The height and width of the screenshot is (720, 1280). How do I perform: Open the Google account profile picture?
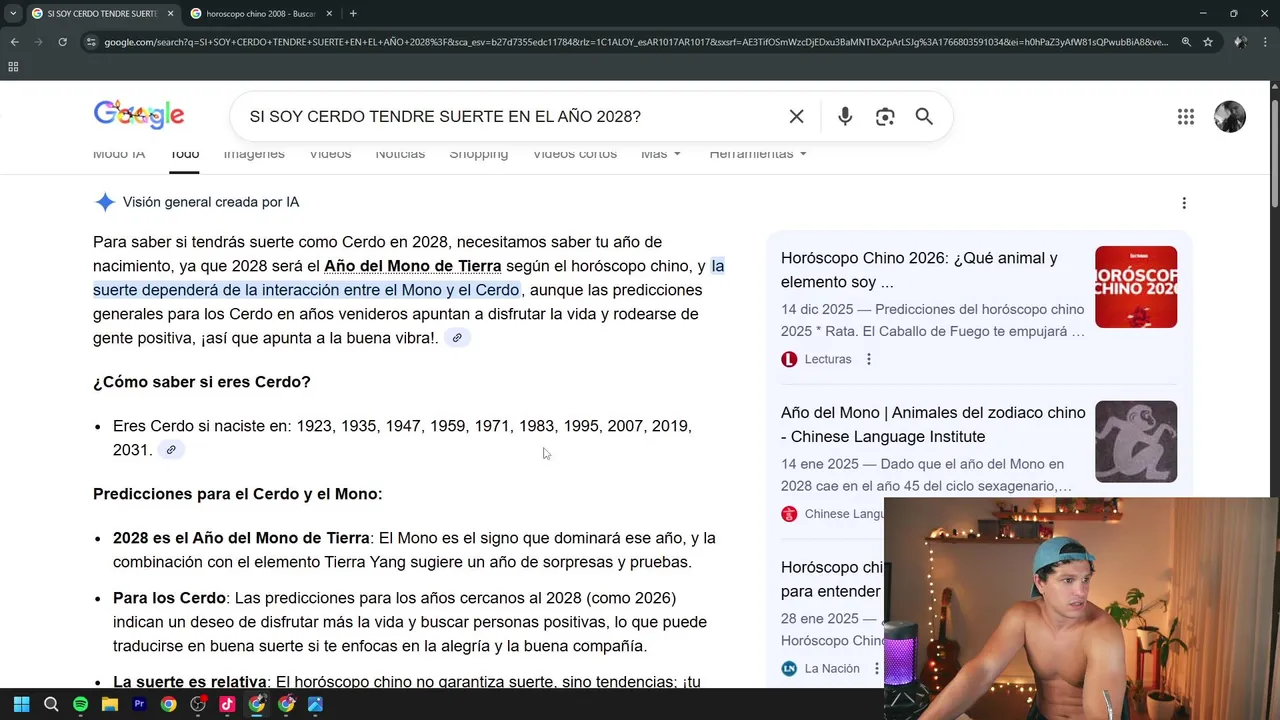1230,116
